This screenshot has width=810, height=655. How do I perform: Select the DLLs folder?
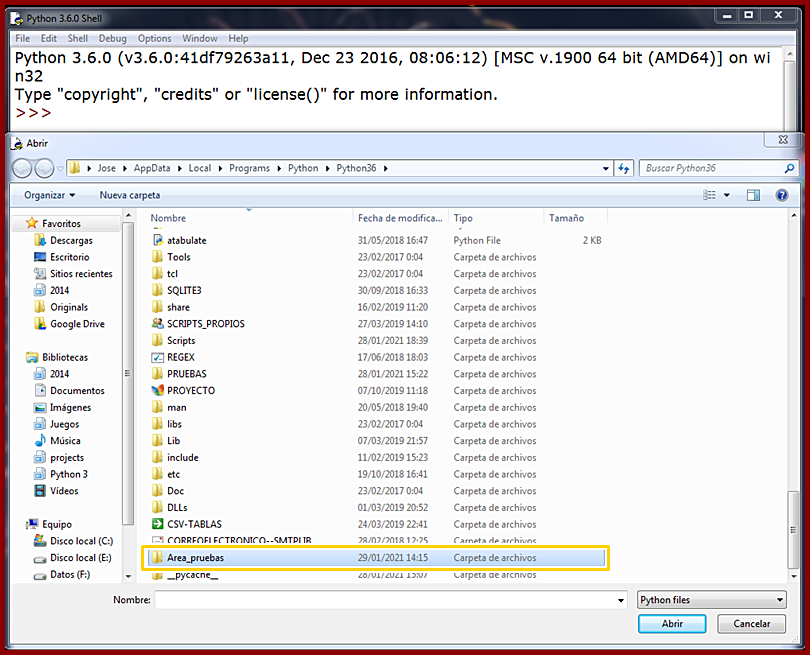177,508
